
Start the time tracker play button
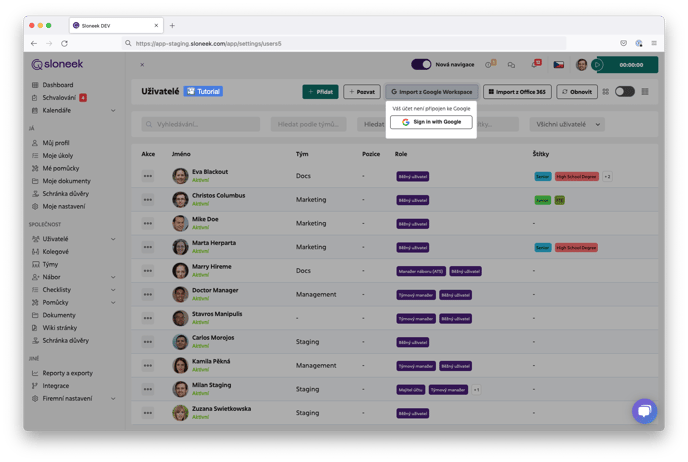(597, 65)
